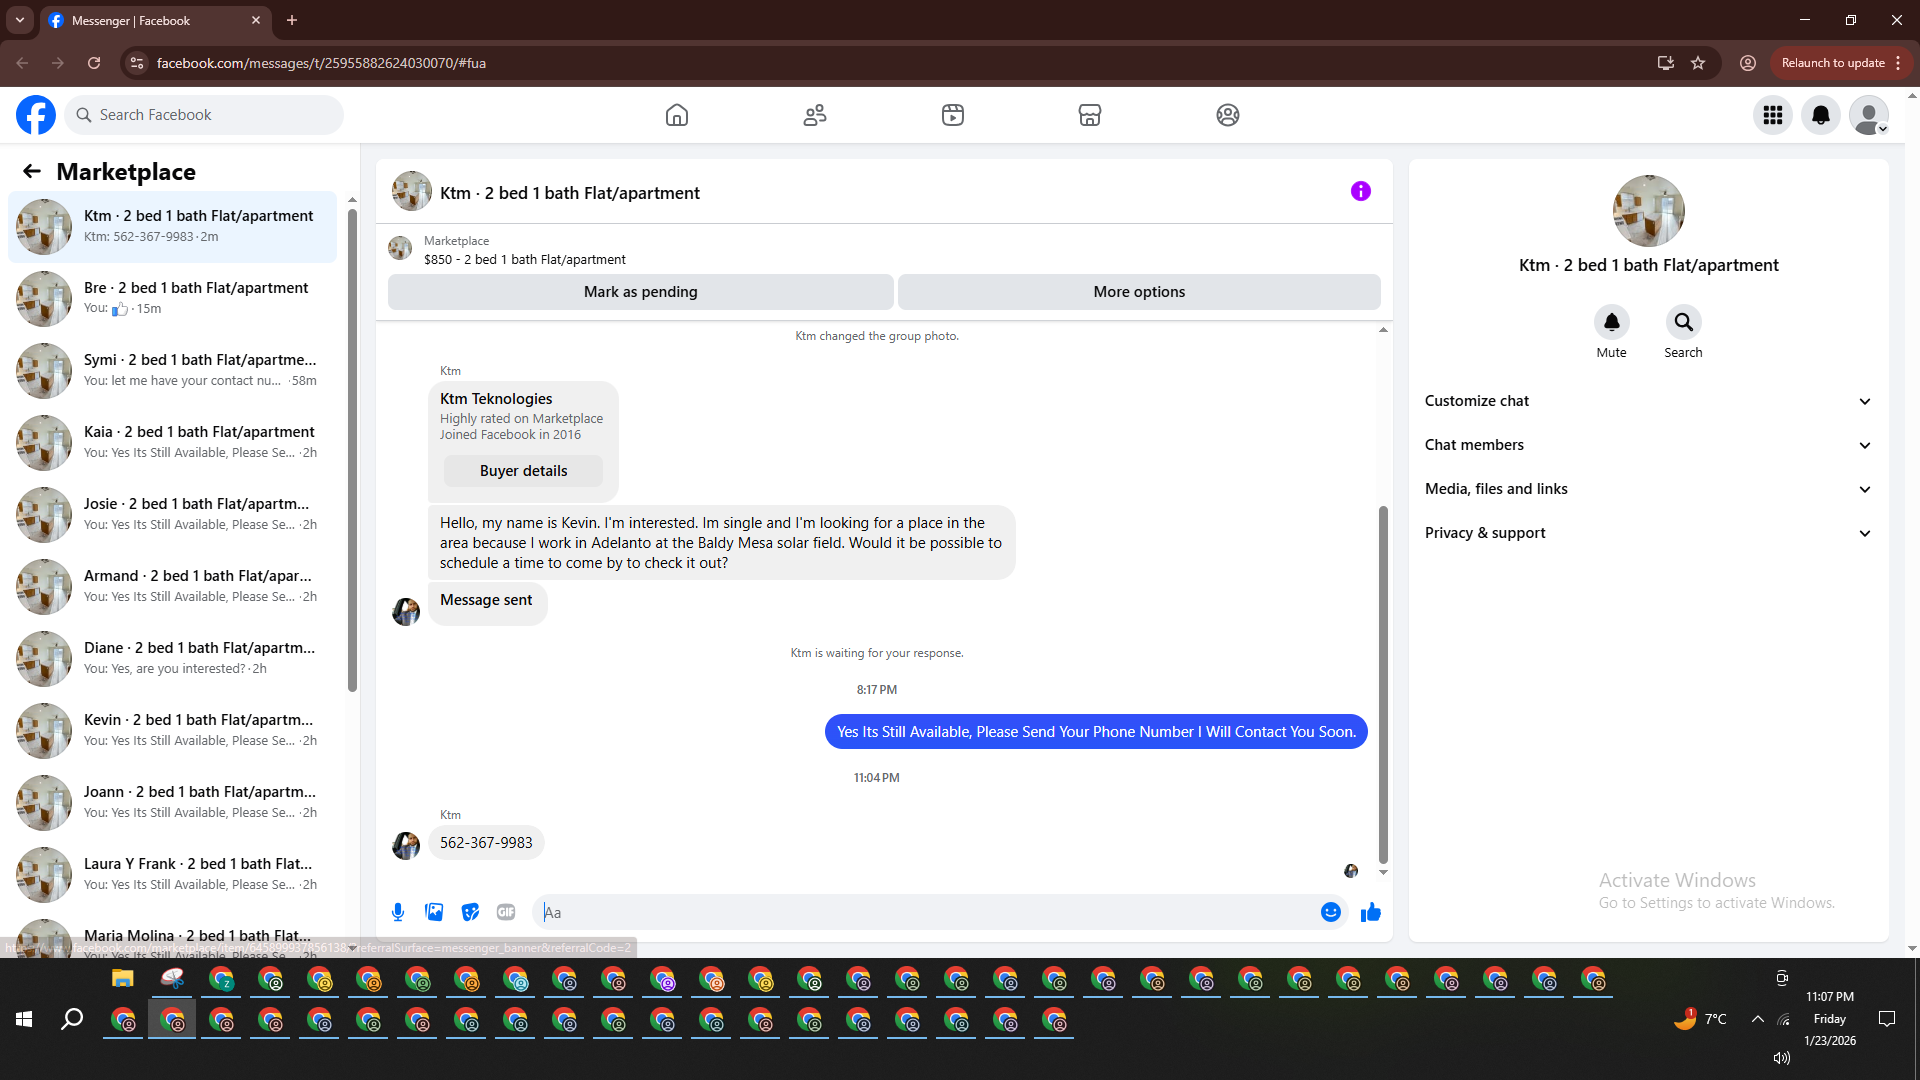Open the Facebook Home tab
This screenshot has height=1080, width=1920.
pos(677,115)
